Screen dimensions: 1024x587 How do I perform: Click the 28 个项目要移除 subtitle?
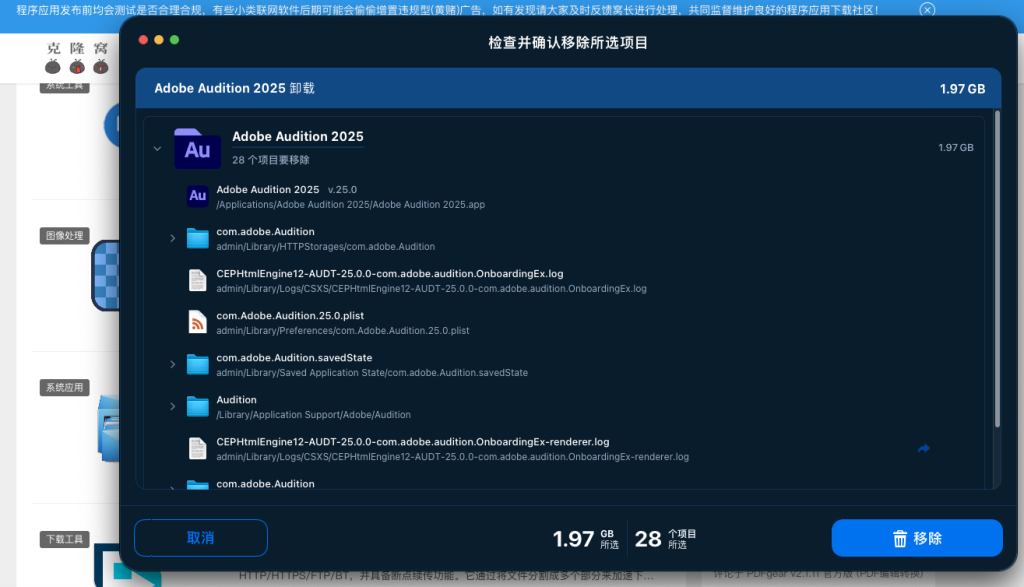click(x=271, y=160)
